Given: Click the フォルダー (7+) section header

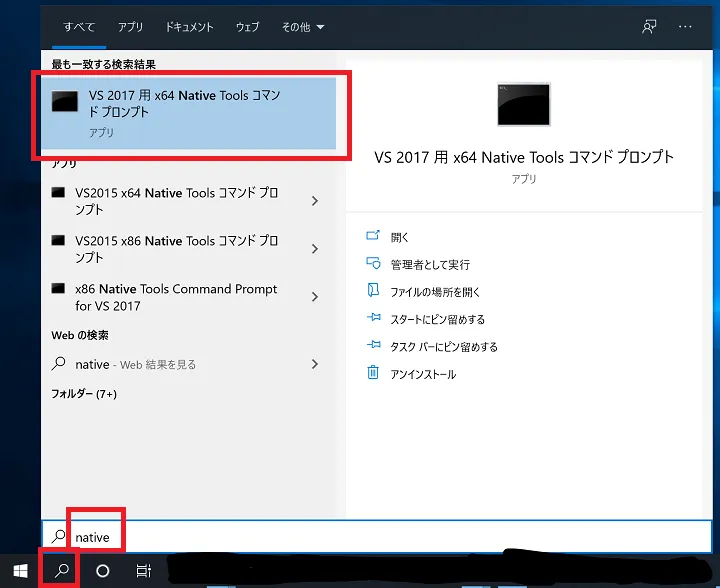Looking at the screenshot, I should coord(84,394).
